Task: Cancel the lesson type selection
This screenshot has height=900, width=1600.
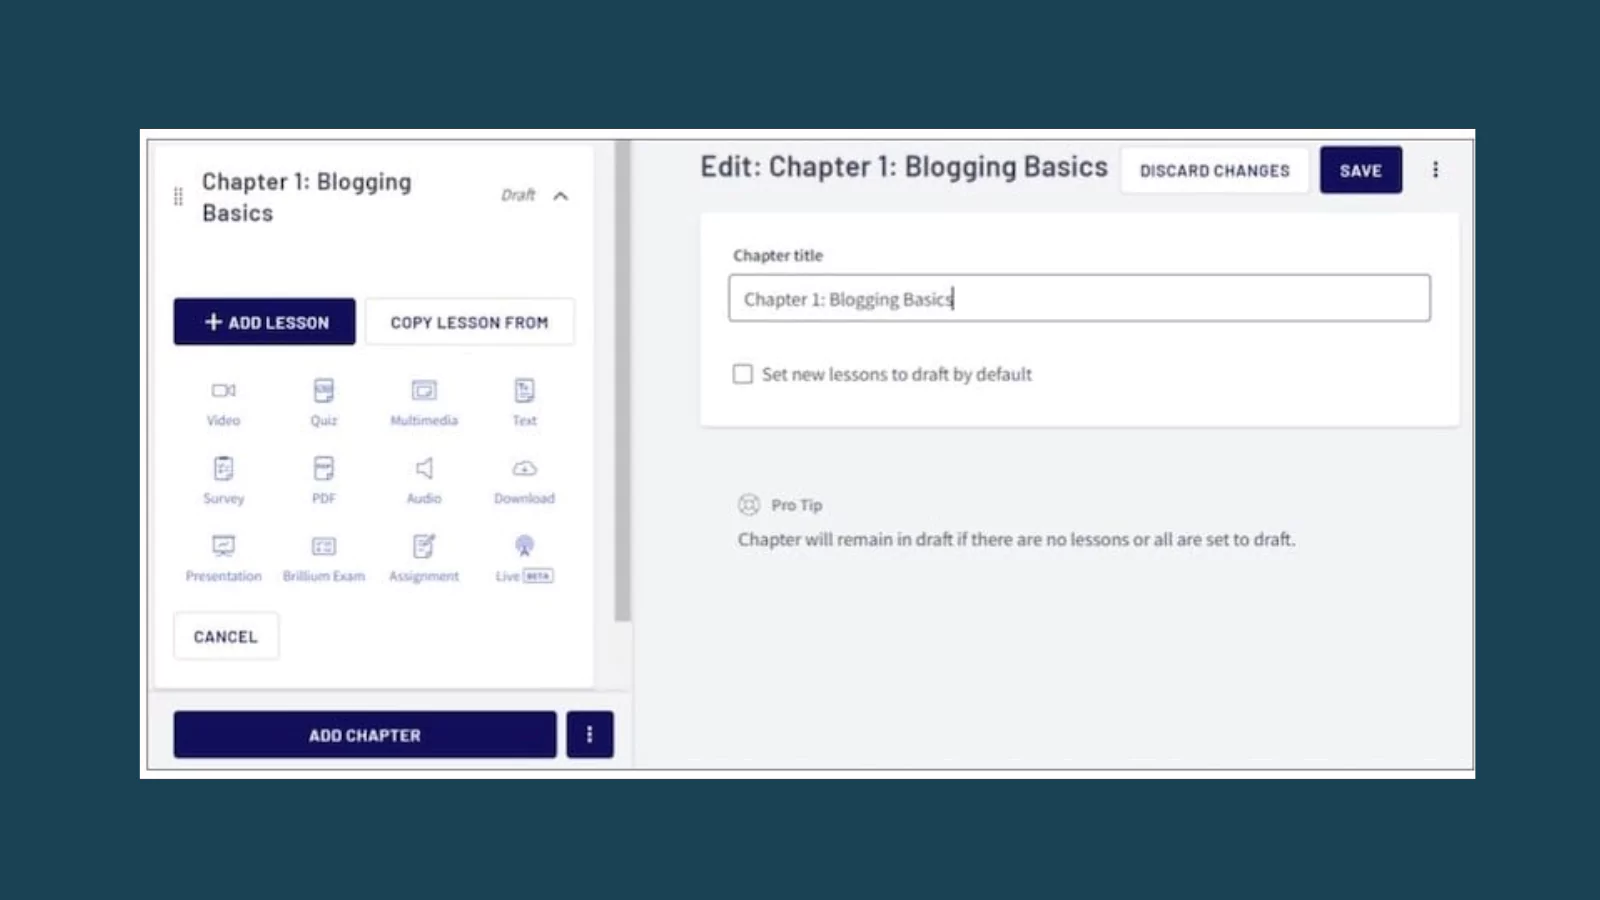Action: (226, 637)
